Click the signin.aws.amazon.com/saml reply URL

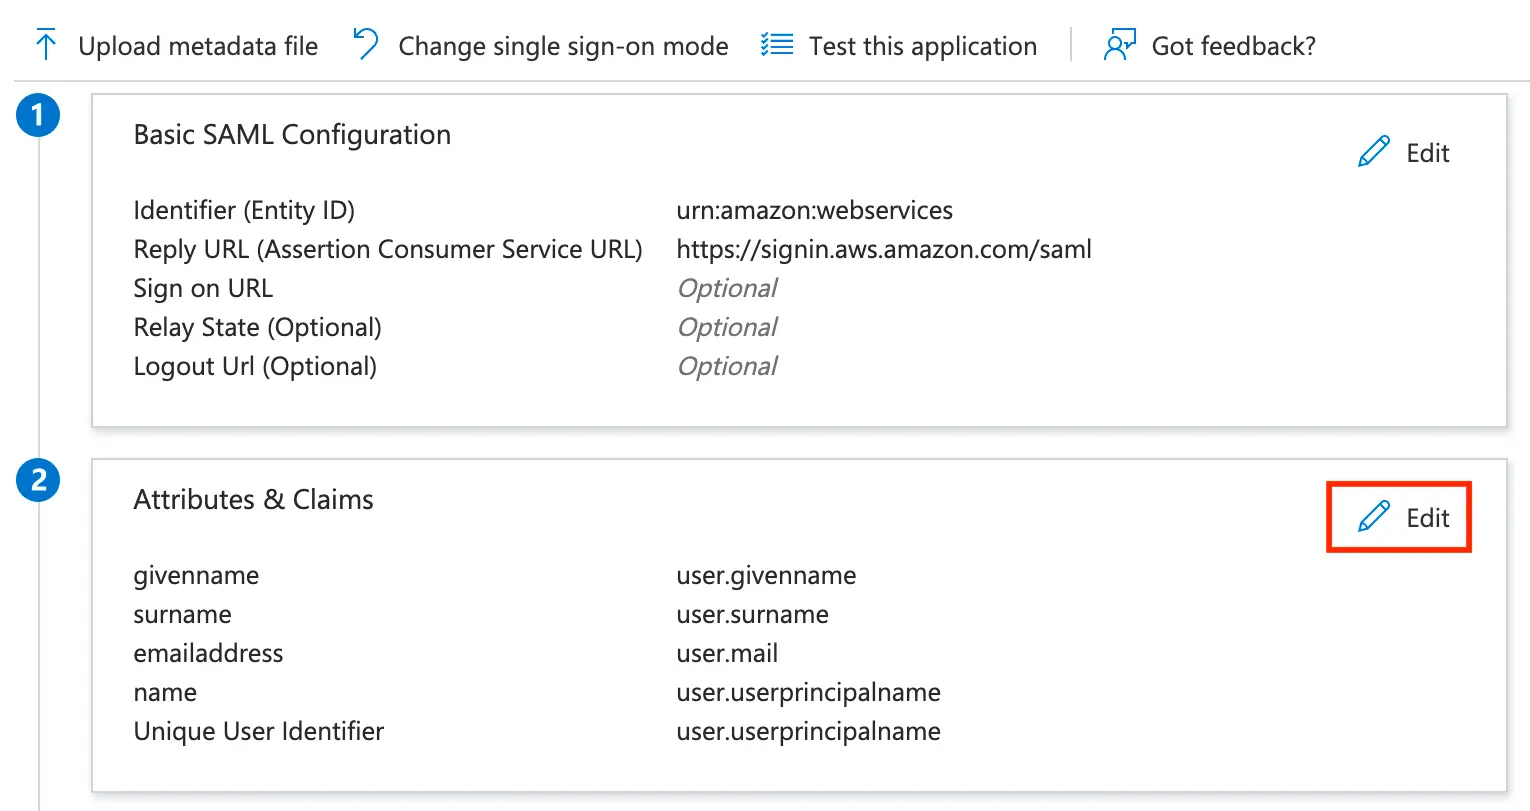pos(884,249)
